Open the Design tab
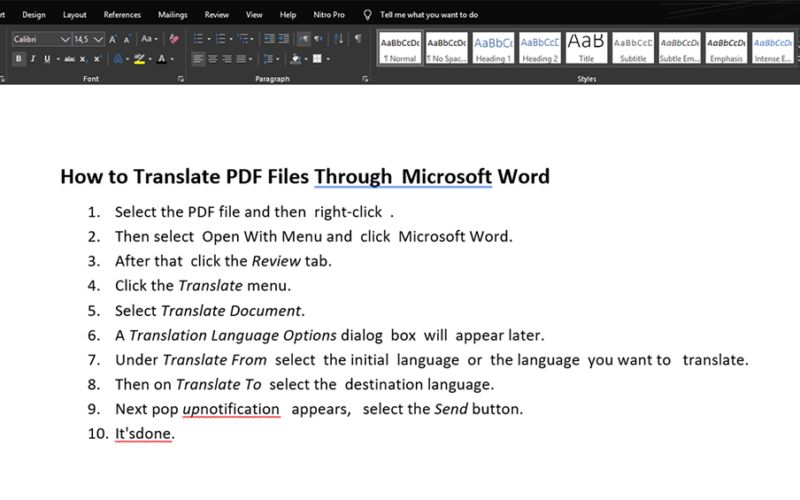Viewport: 800px width, 500px height. pos(34,15)
